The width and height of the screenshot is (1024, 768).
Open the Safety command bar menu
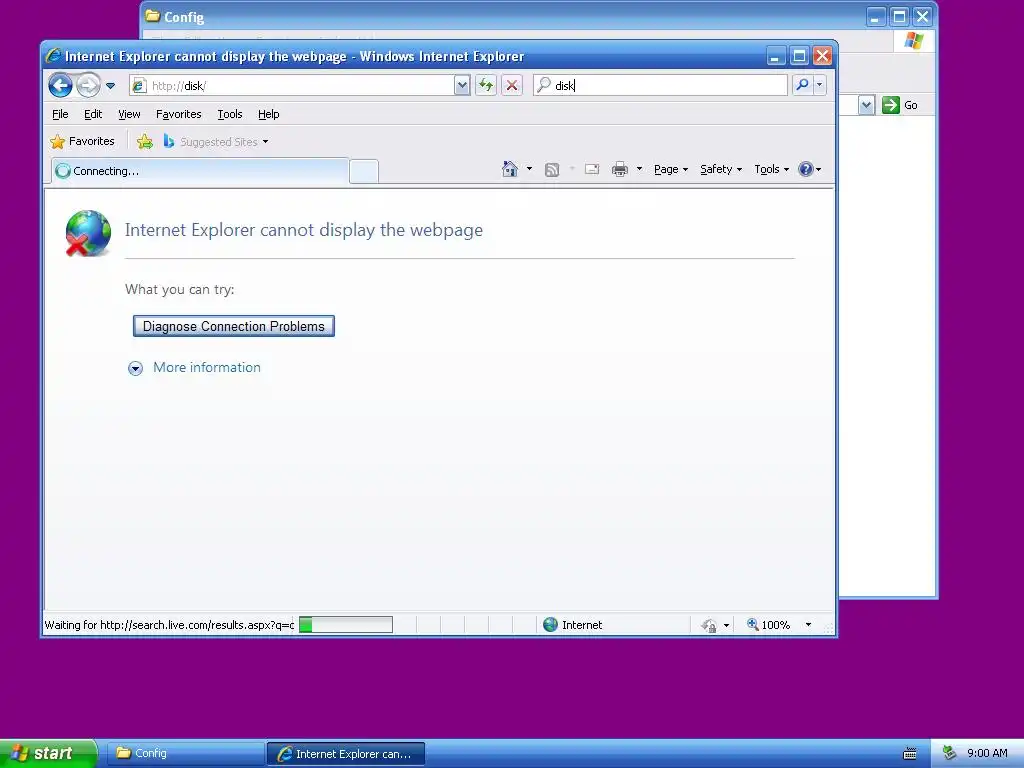[721, 169]
